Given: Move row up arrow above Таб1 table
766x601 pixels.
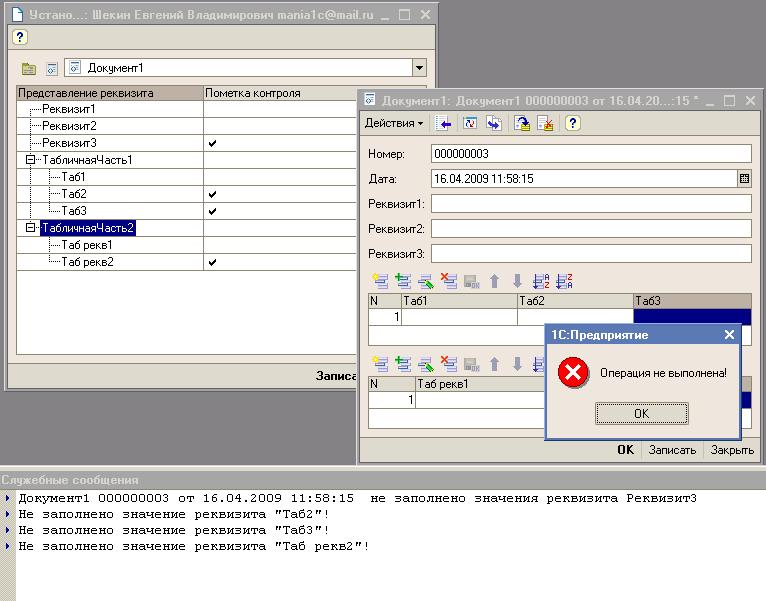Looking at the screenshot, I should [494, 281].
